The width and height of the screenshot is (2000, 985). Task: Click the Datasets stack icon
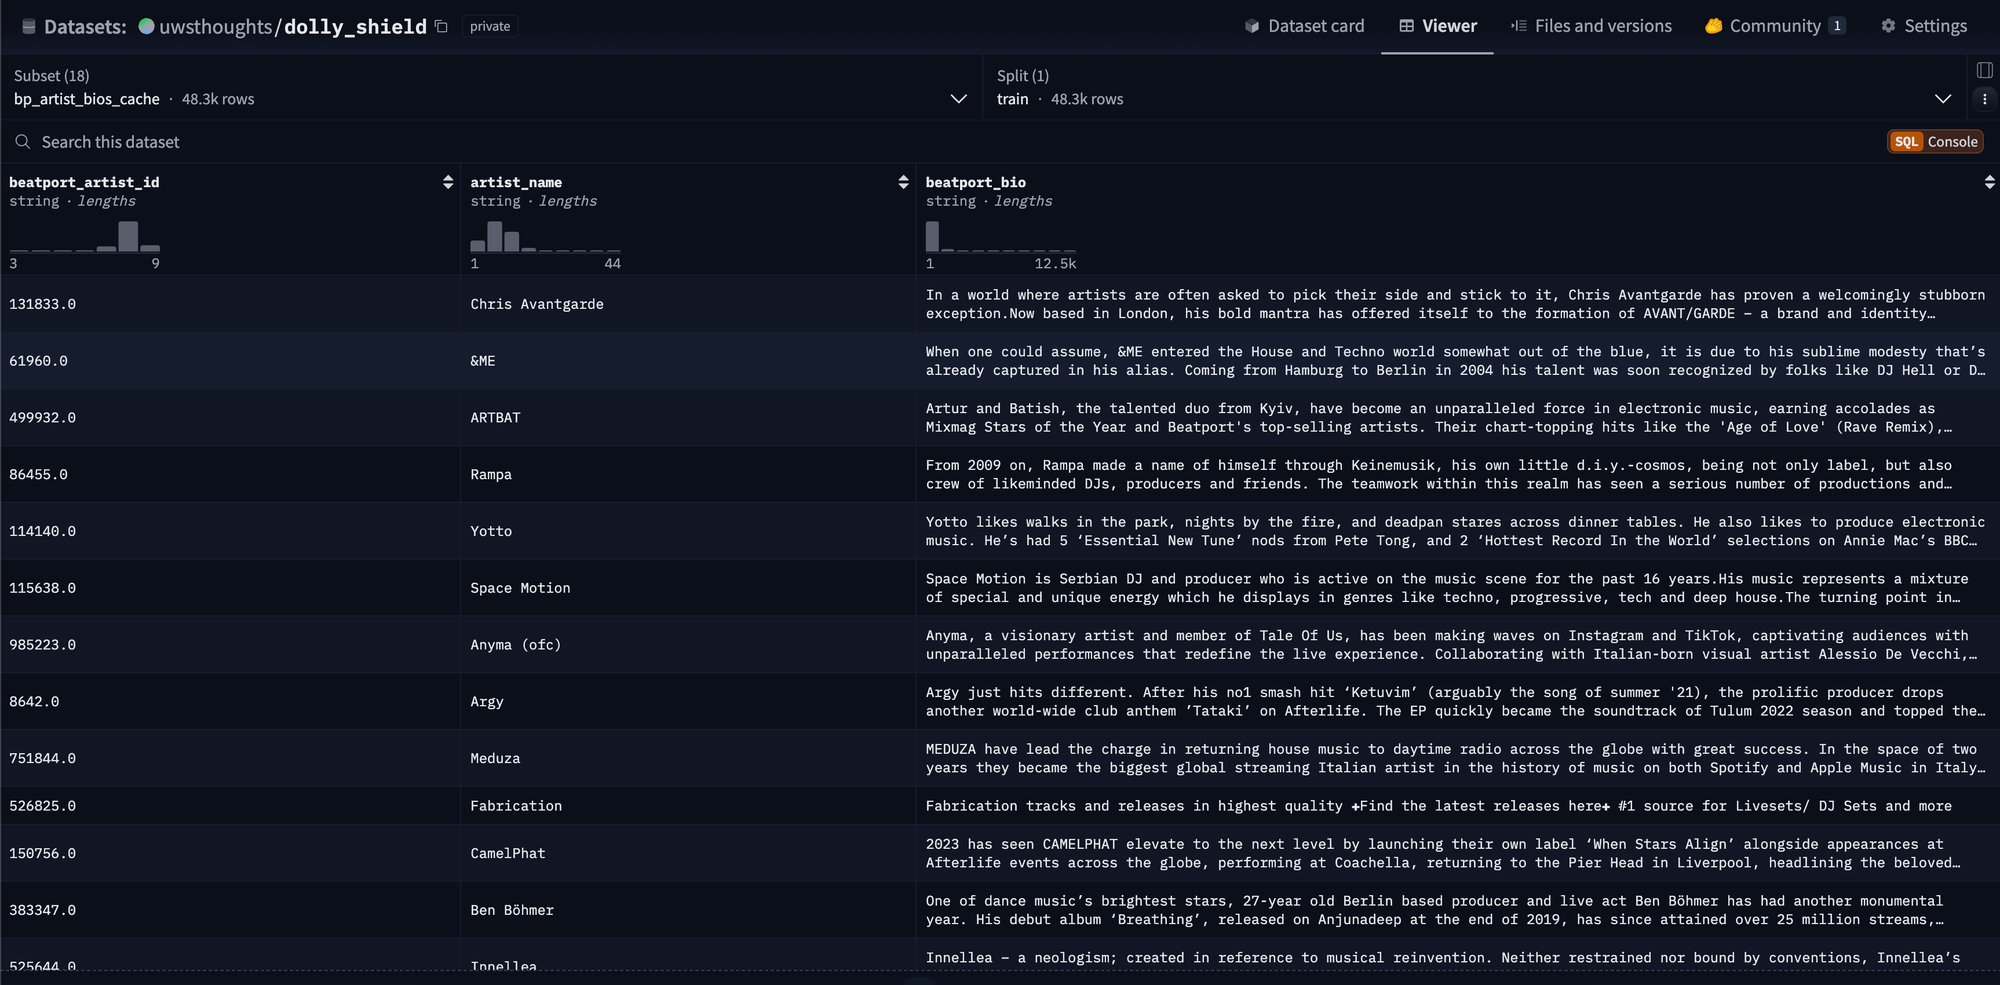point(29,27)
